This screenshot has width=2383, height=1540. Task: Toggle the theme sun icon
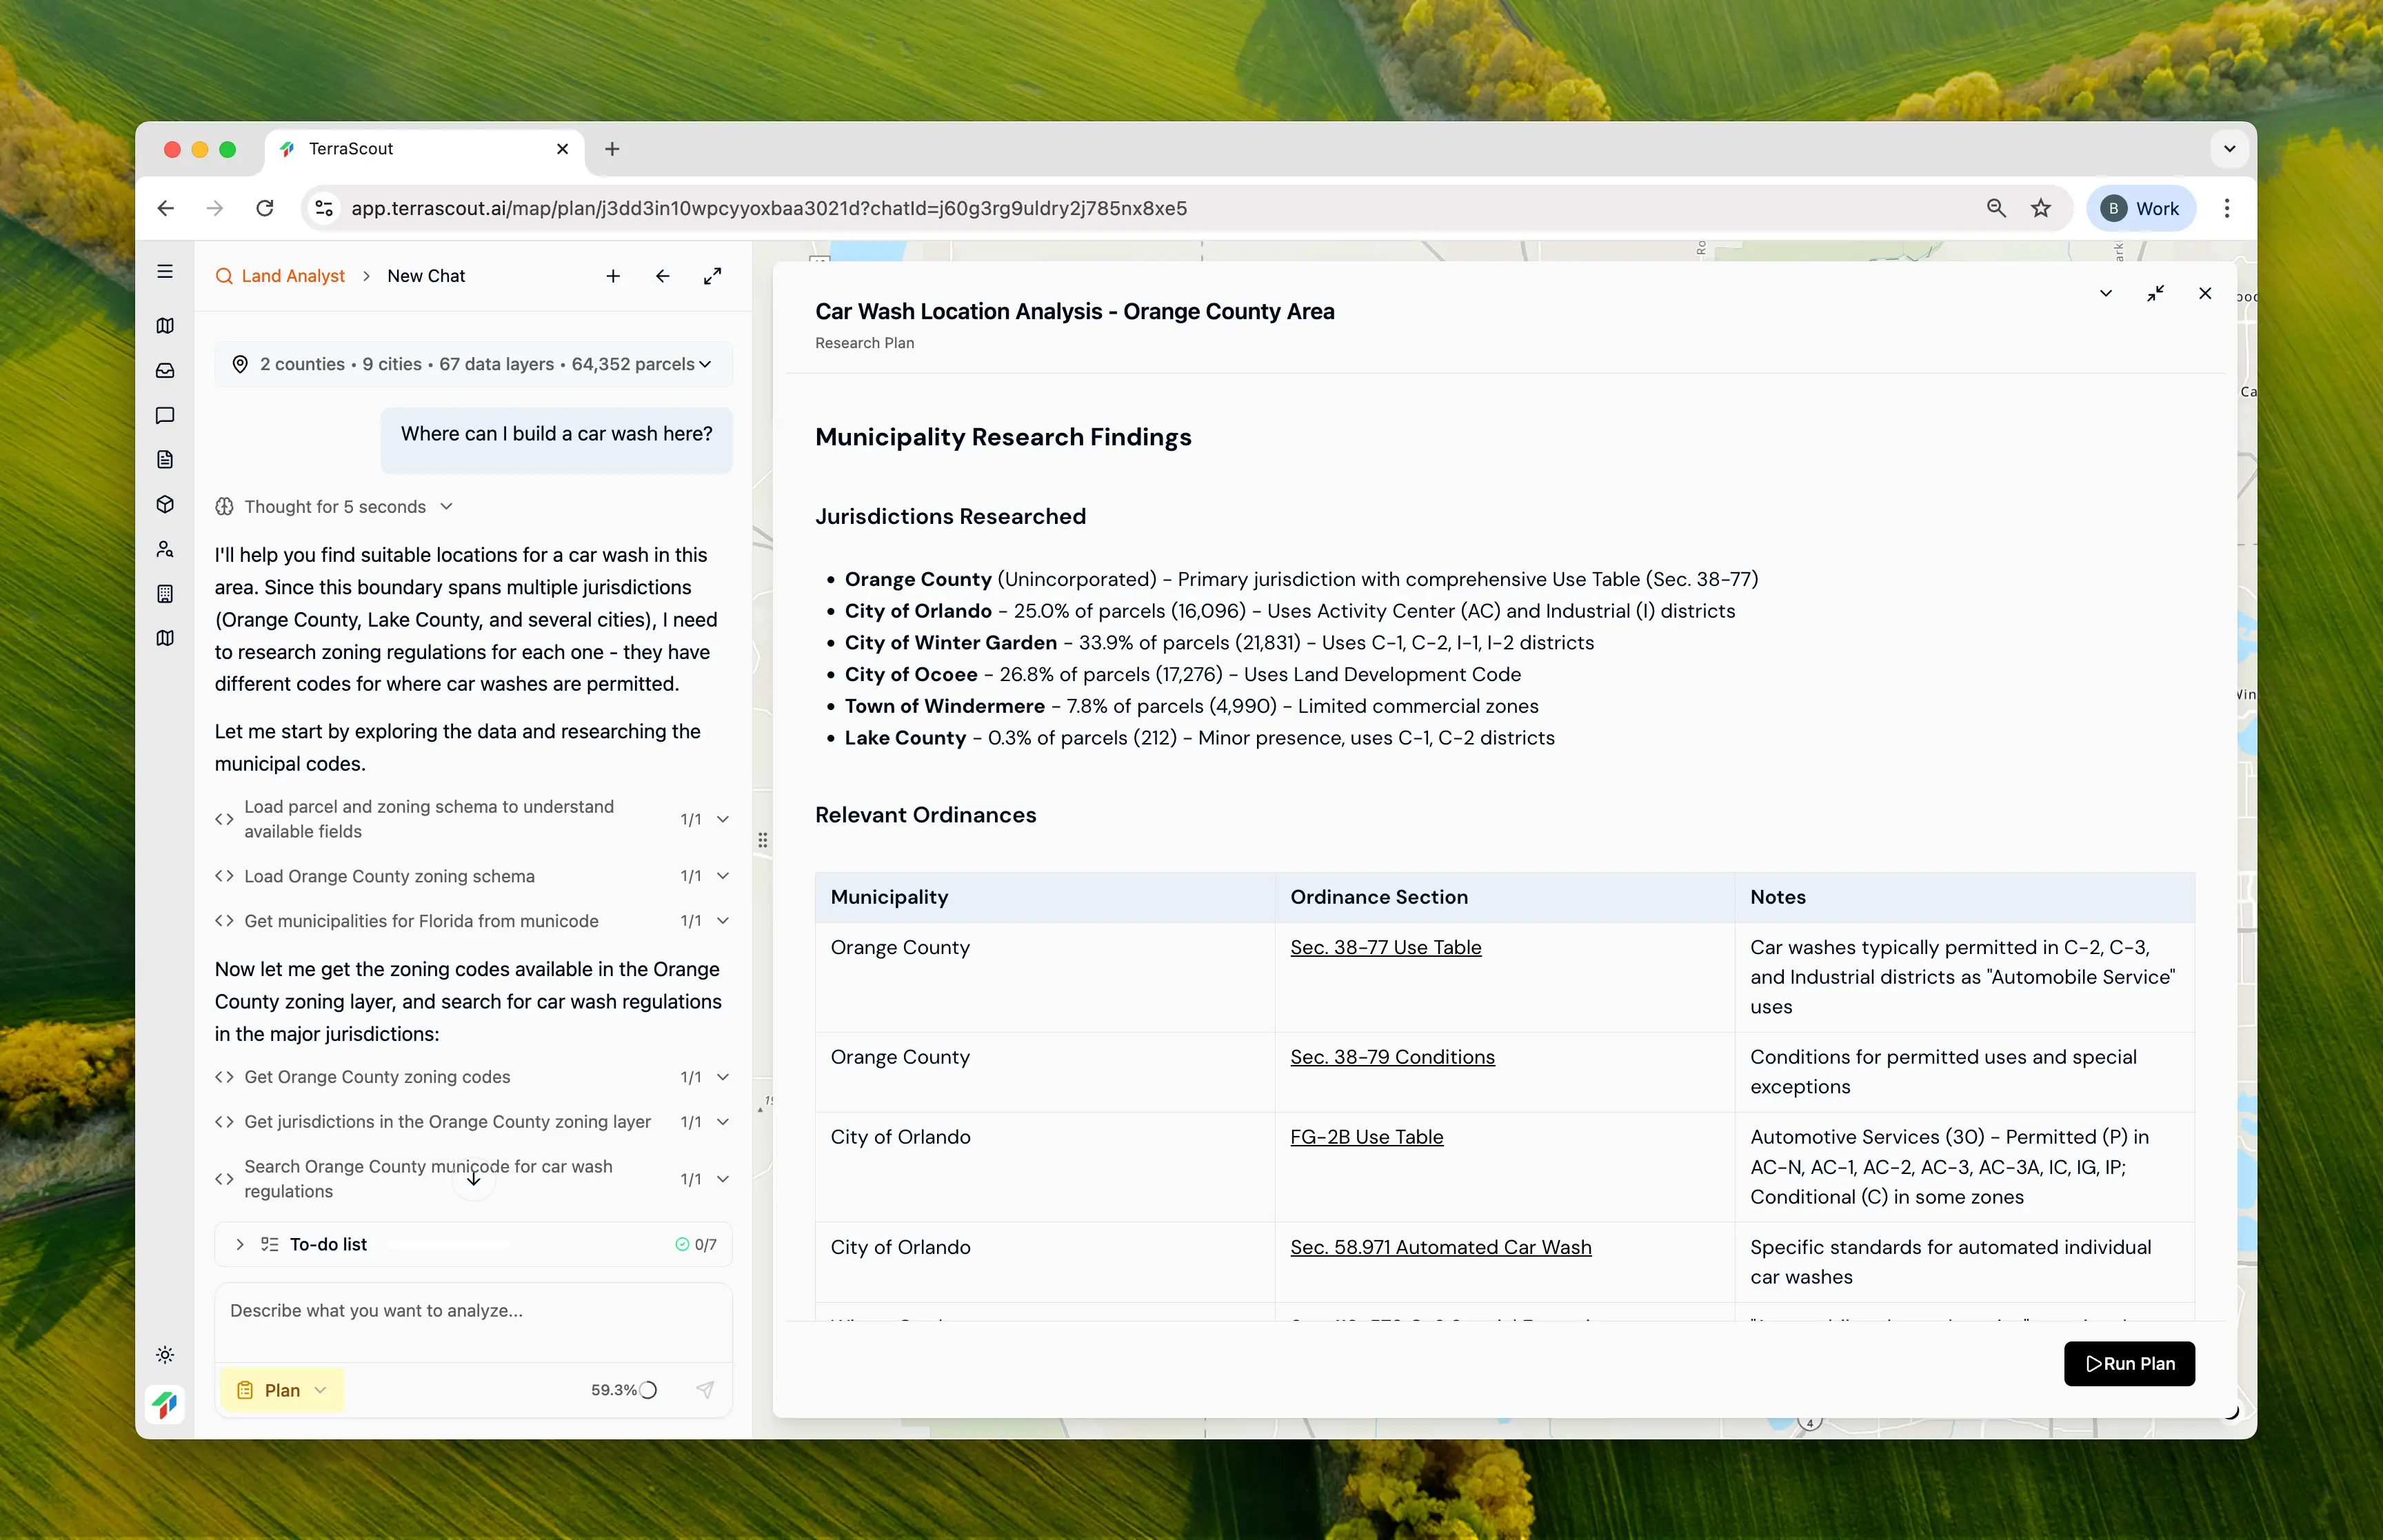pos(165,1355)
